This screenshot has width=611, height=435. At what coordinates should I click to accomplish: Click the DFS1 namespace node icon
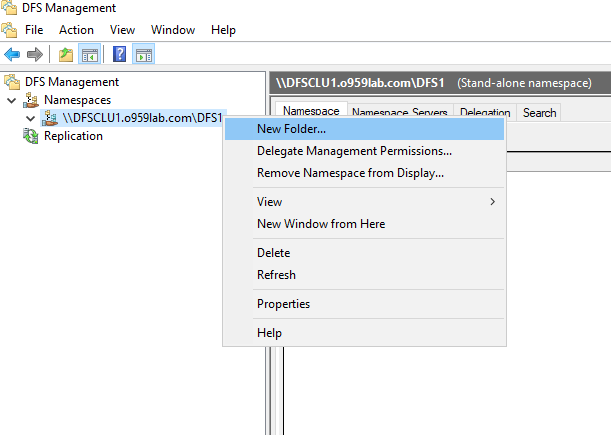(49, 118)
